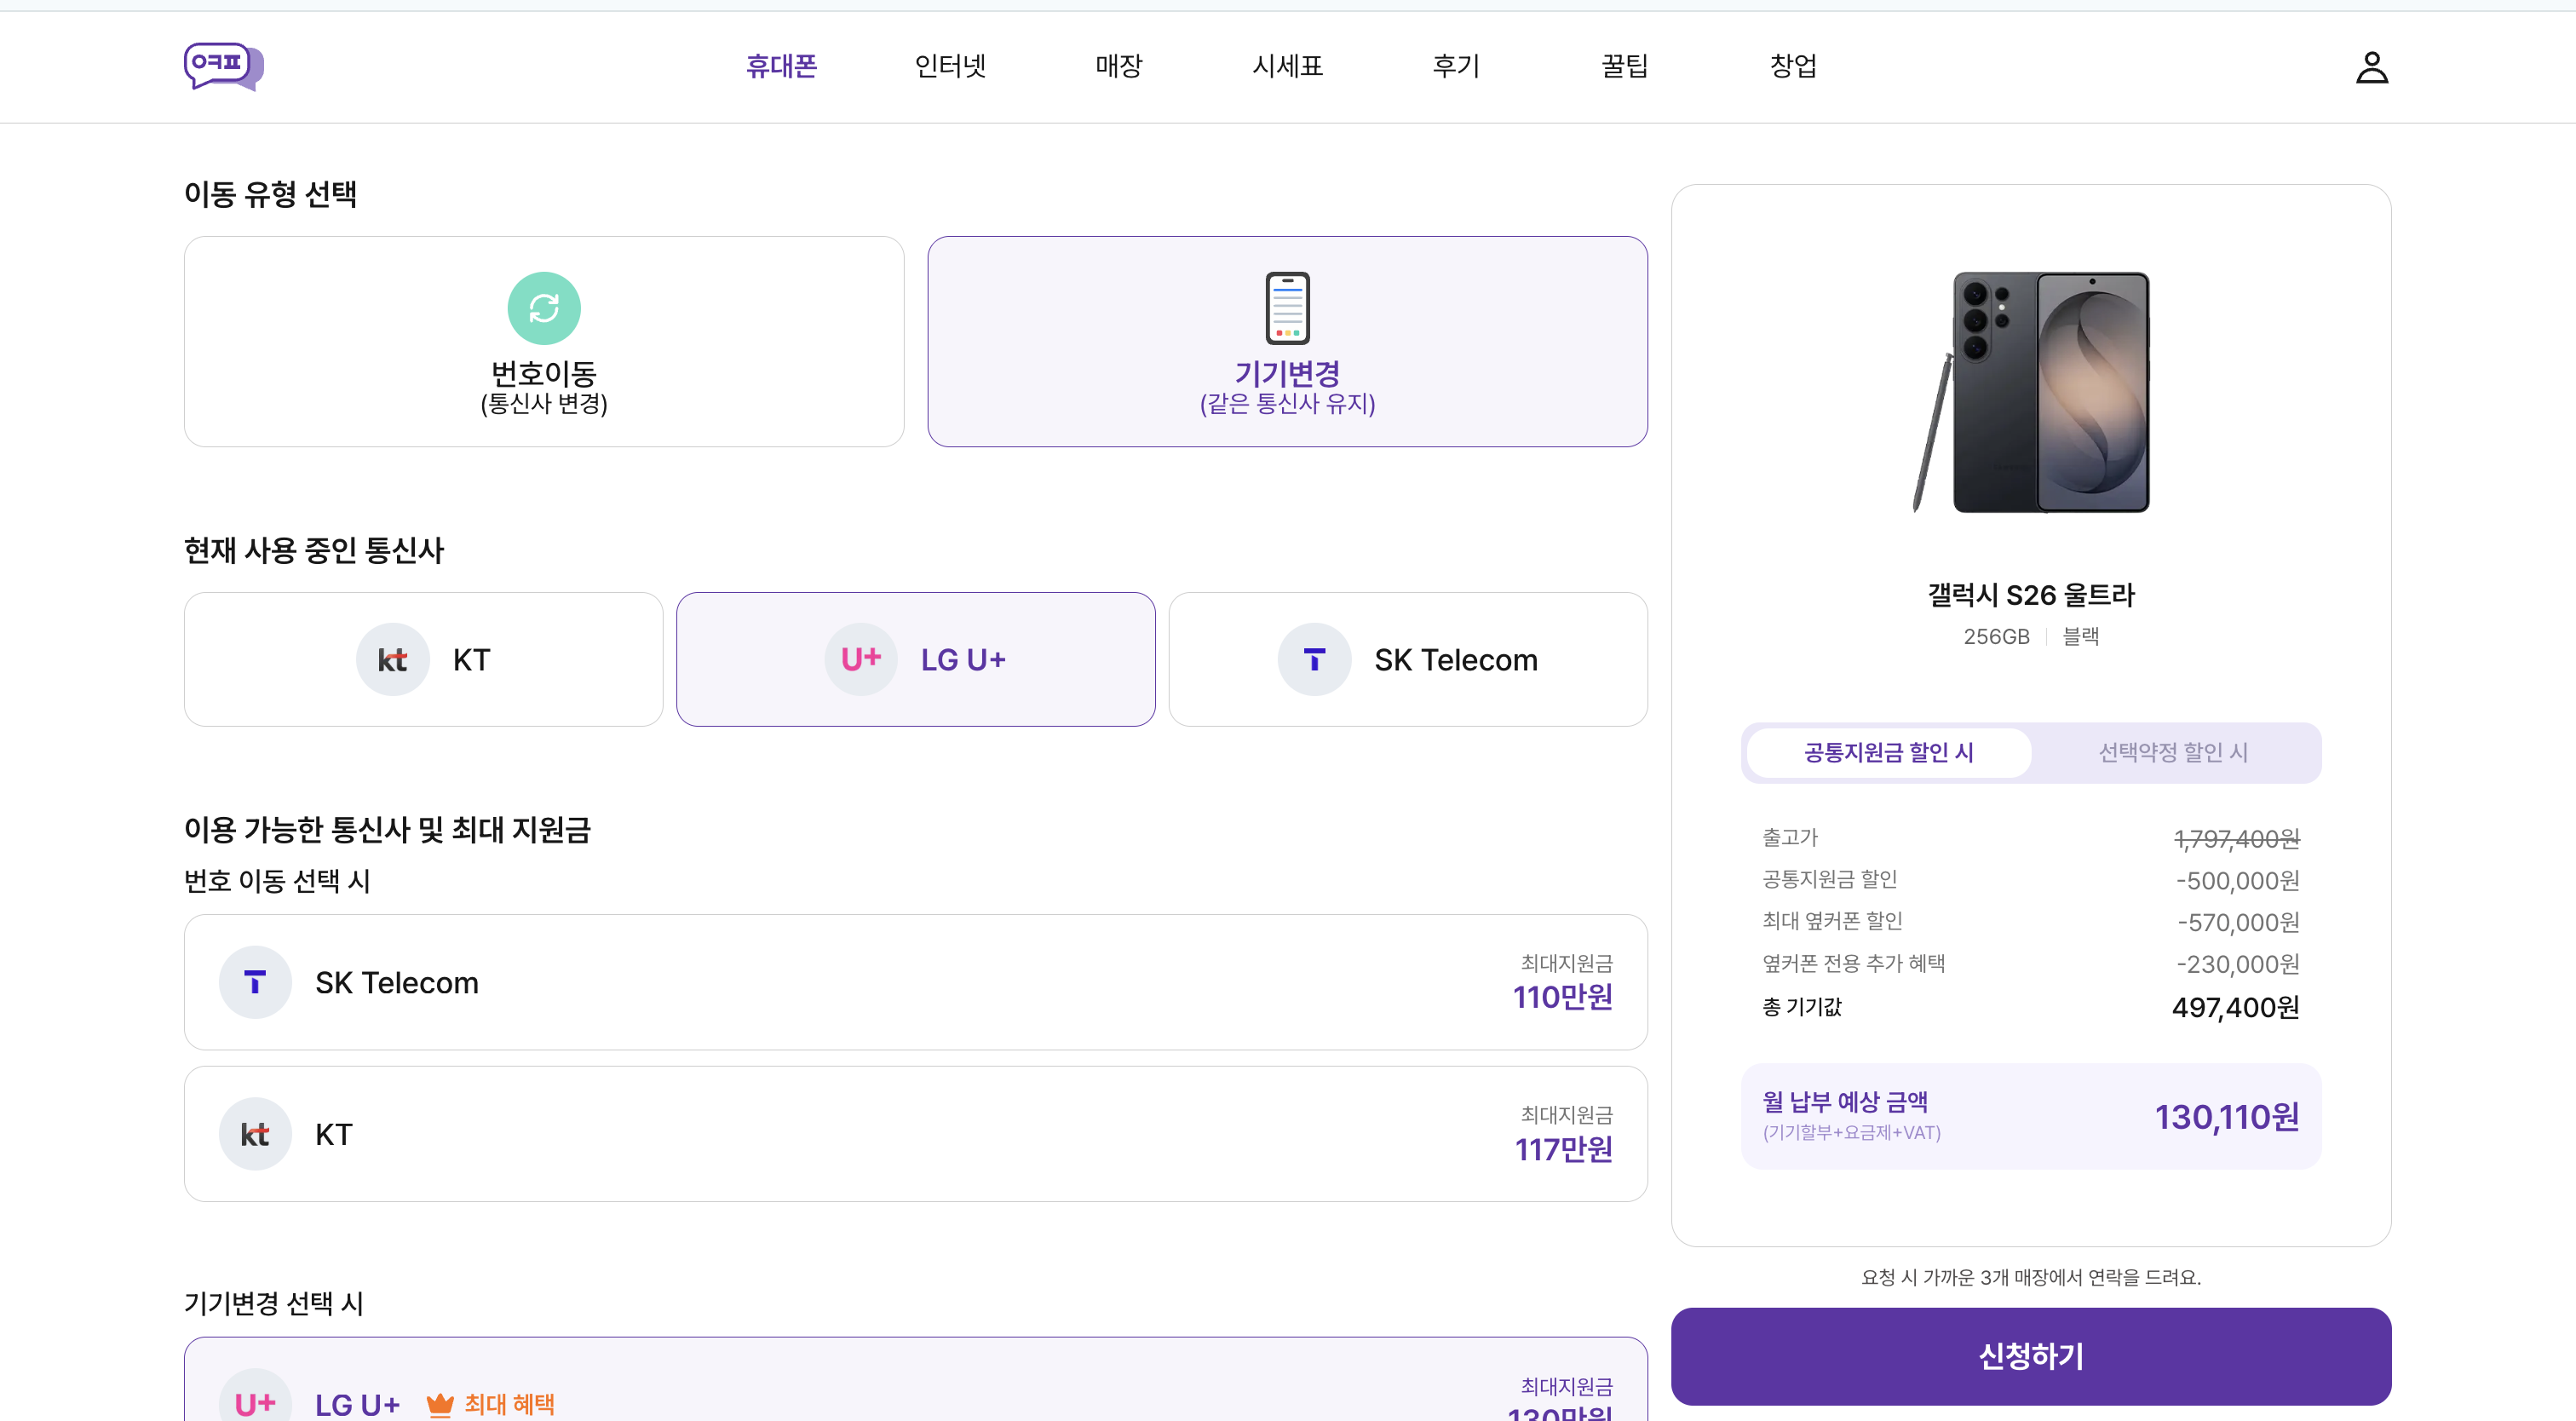Click the kt logo in current carrier row
Viewport: 2576px width, 1421px height.
click(x=392, y=659)
